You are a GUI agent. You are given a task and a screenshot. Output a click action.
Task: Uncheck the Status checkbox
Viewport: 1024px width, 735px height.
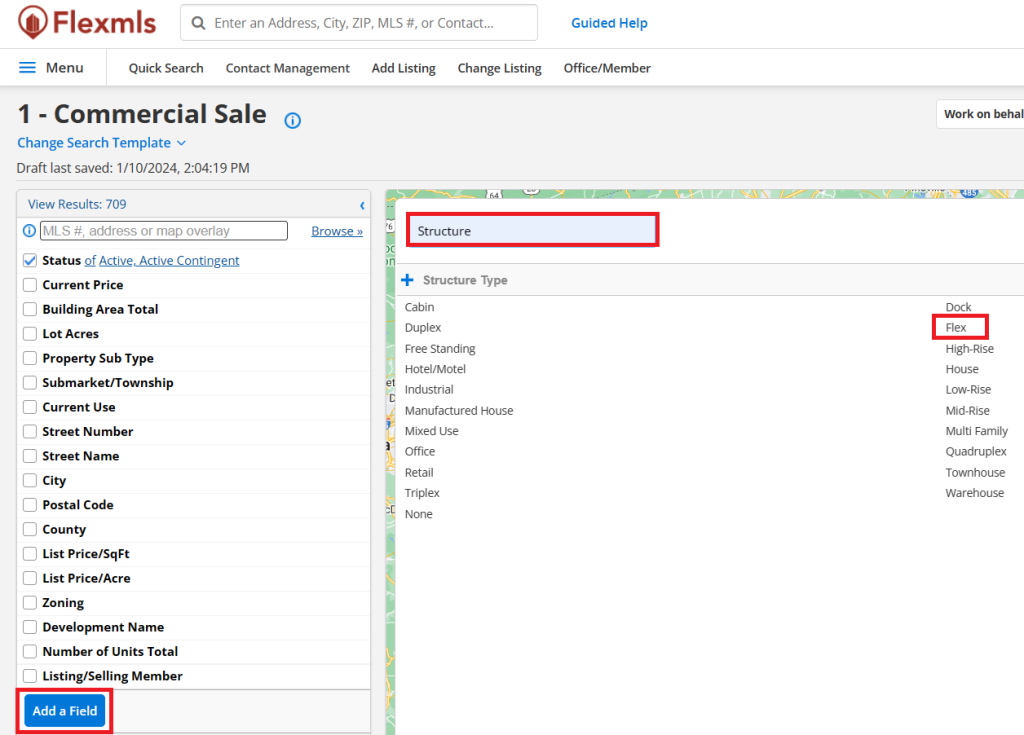[30, 260]
